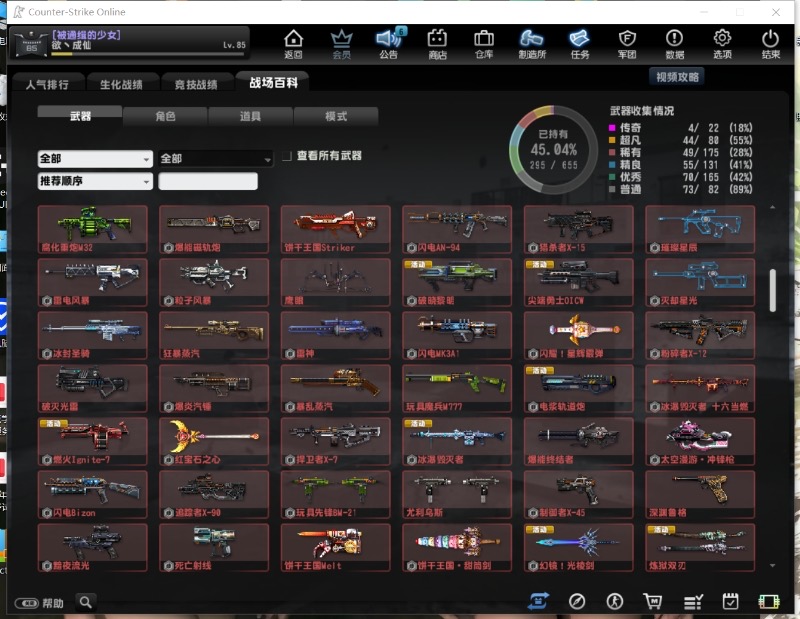Open the 数据 data icon
The image size is (800, 619).
coord(674,44)
